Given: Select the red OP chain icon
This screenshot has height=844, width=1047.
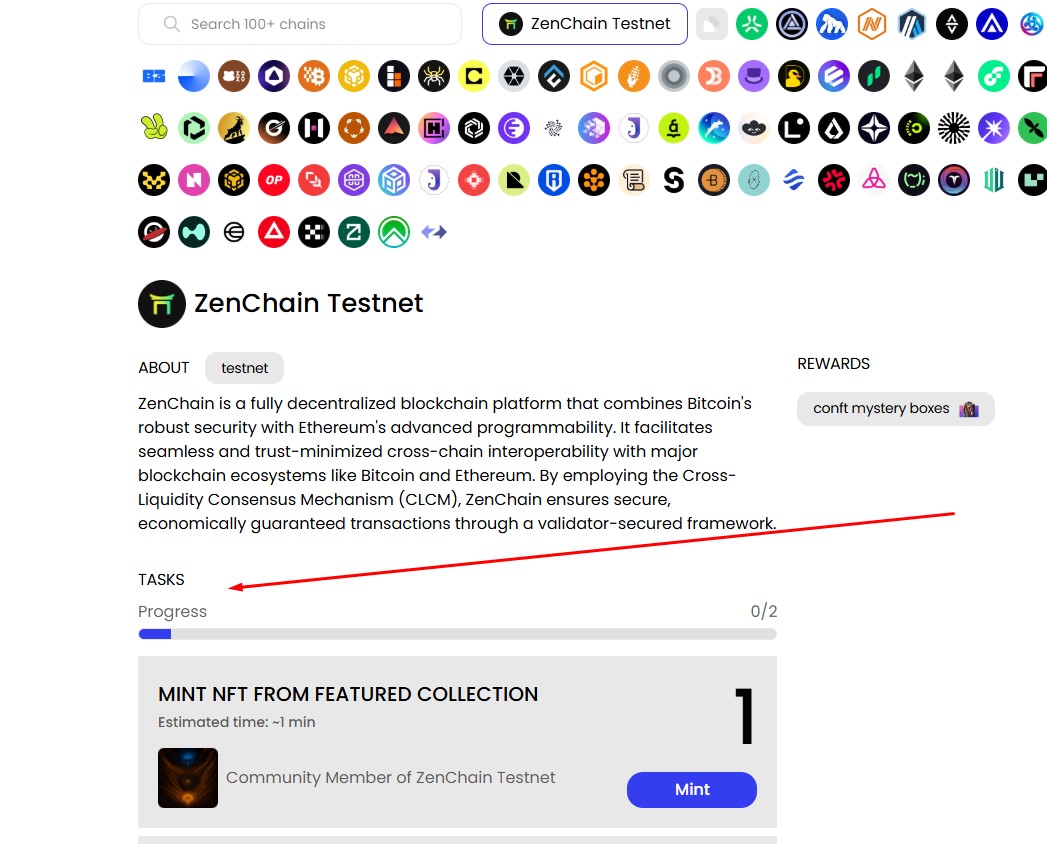Looking at the screenshot, I should pos(274,180).
